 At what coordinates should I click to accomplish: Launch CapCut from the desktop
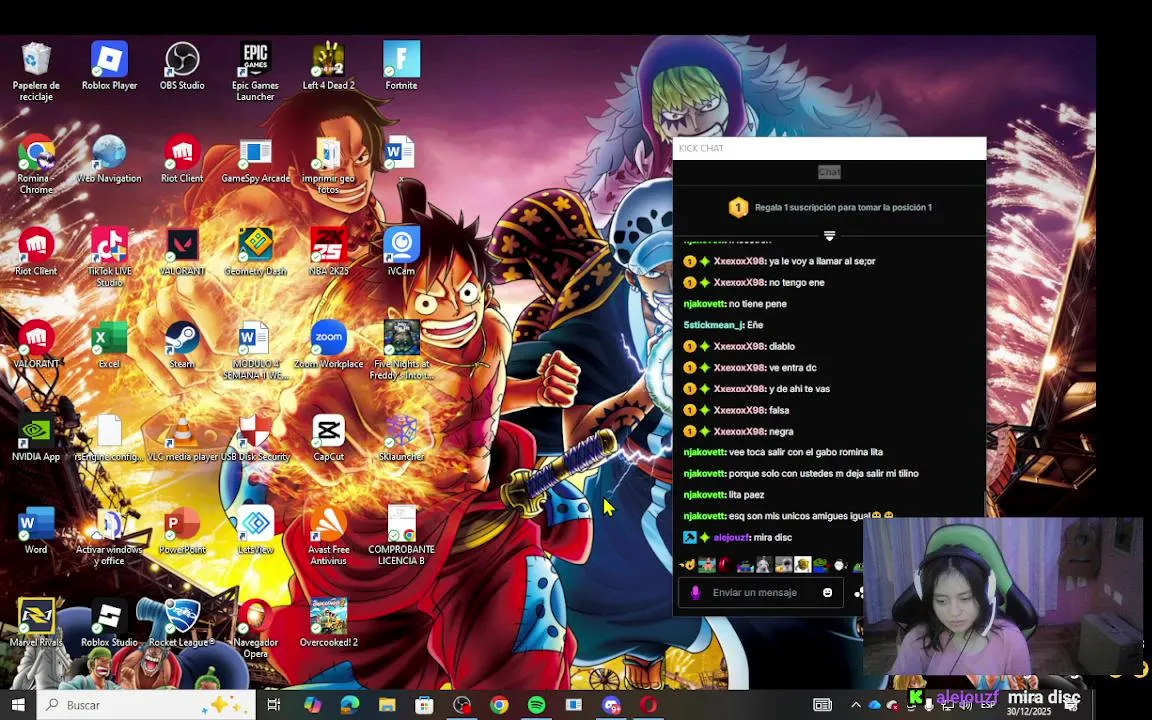click(x=328, y=437)
